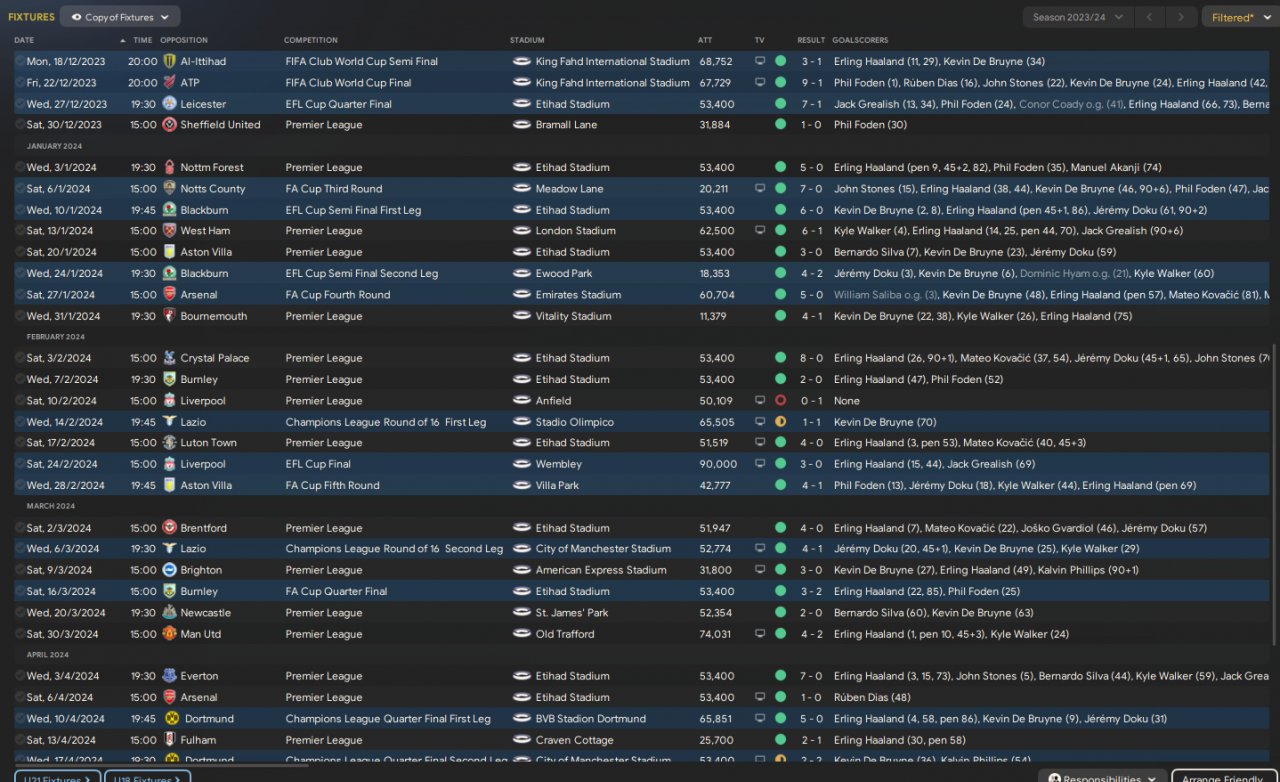Click attendance figure 90,000
1280x782 pixels.
pos(718,464)
